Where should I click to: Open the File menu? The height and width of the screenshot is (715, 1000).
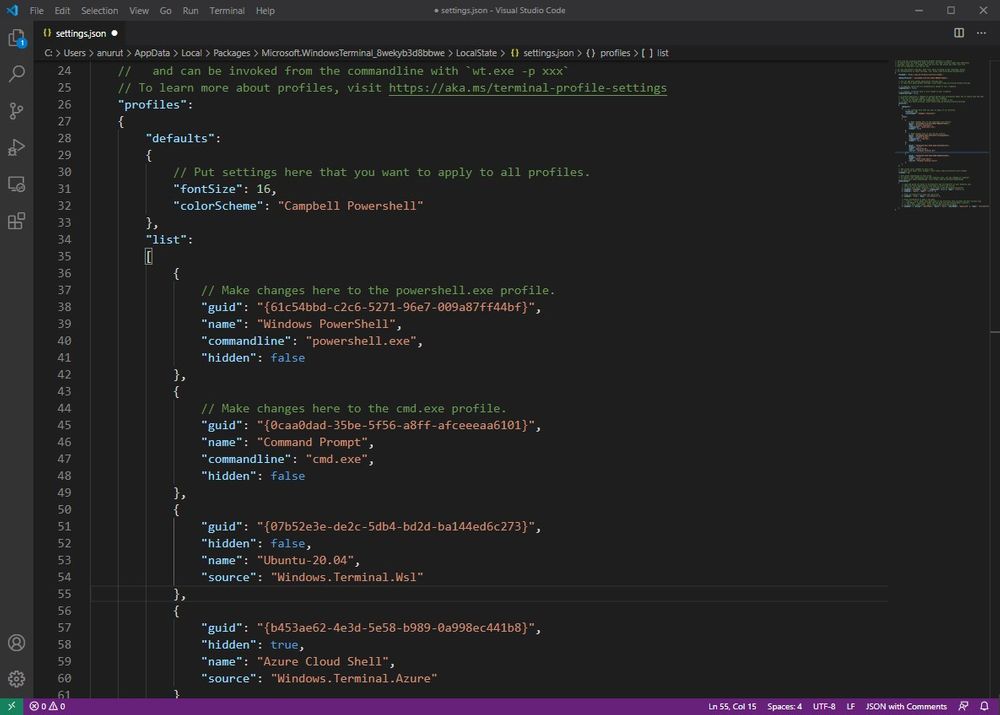(37, 10)
